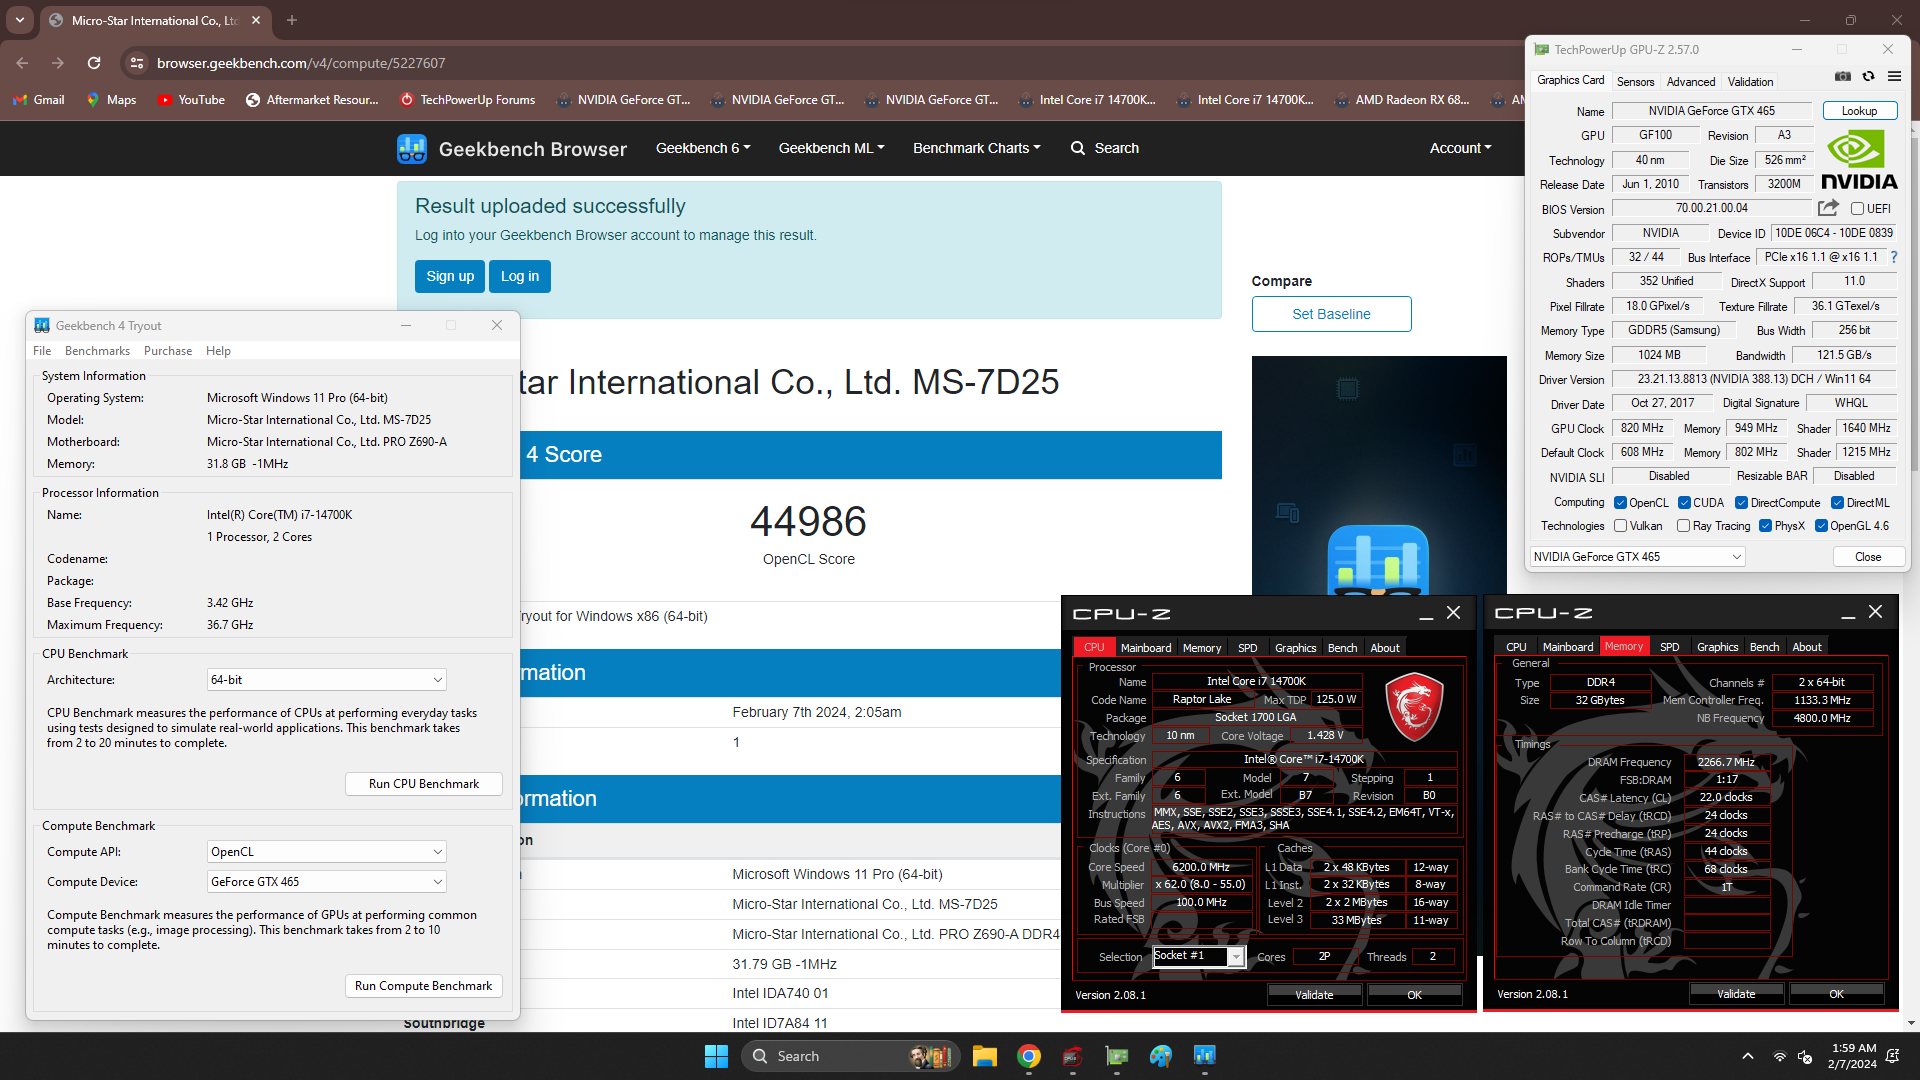Reload the Geekbench page
Screen dimensions: 1920x1080
tap(94, 63)
